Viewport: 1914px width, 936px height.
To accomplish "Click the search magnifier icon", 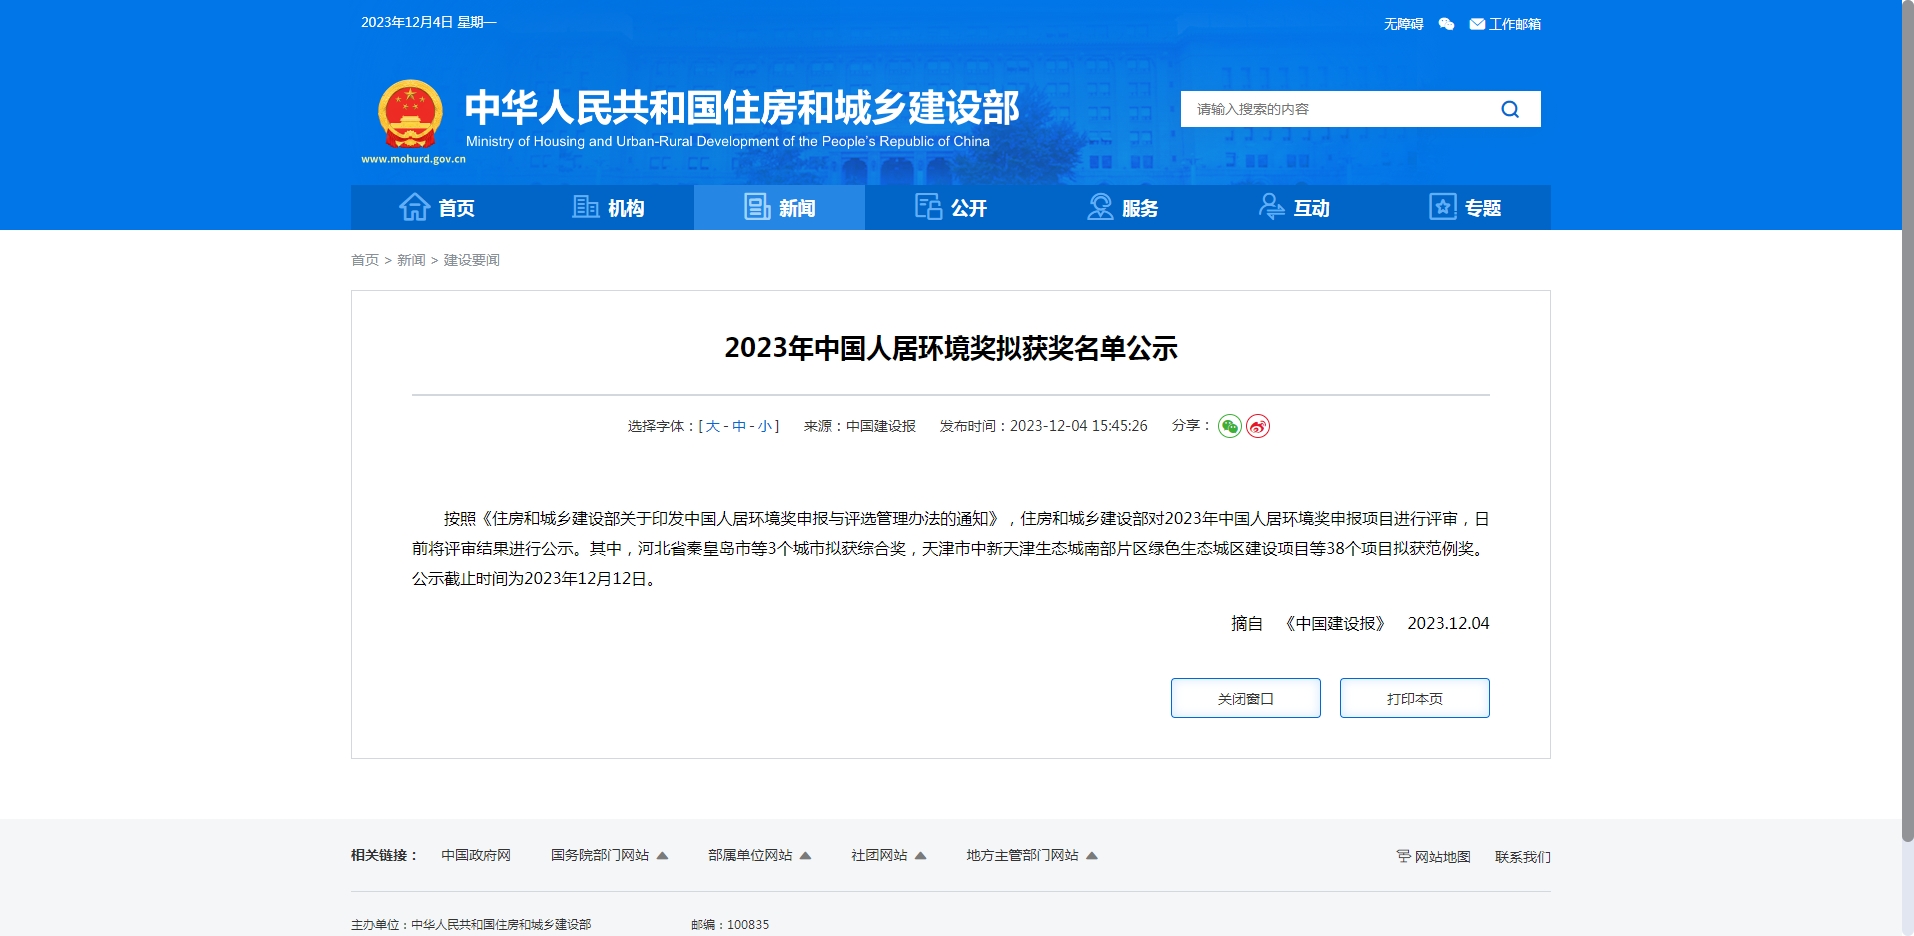I will (x=1510, y=109).
